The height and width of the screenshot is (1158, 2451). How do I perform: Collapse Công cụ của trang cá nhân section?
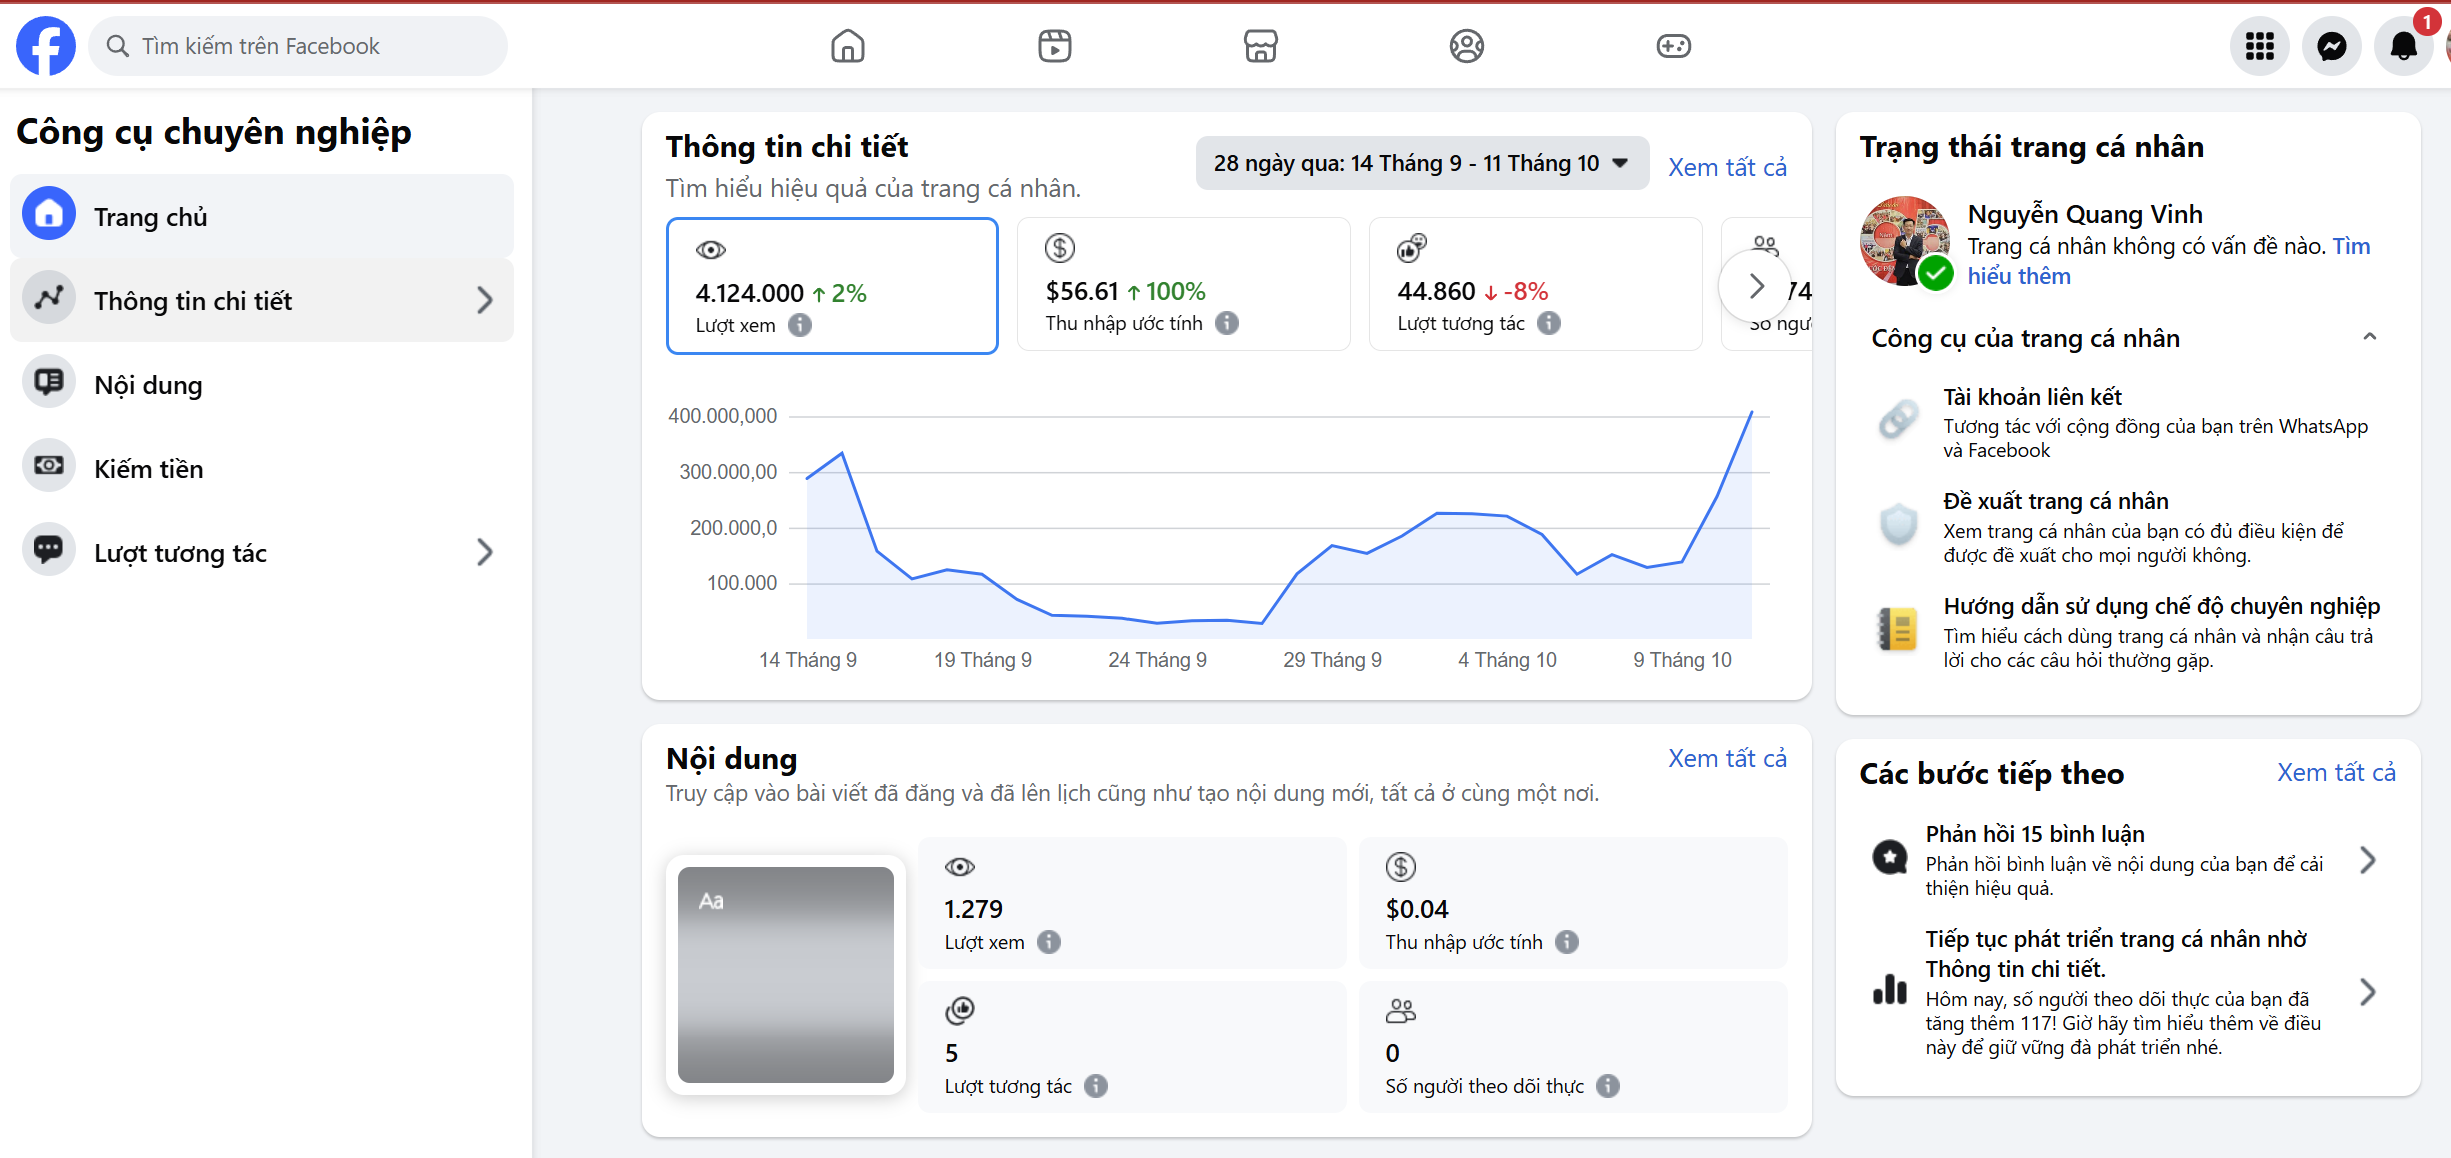[2369, 338]
